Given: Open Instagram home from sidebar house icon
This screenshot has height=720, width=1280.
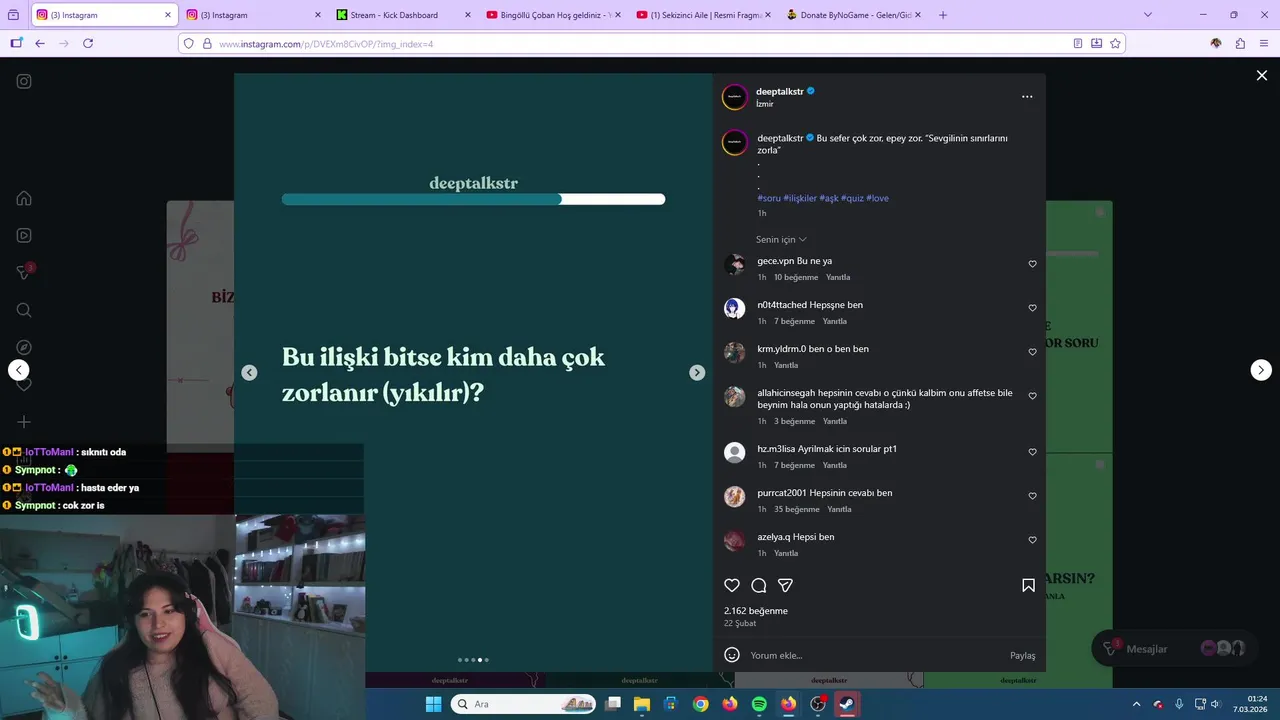Looking at the screenshot, I should pos(24,198).
